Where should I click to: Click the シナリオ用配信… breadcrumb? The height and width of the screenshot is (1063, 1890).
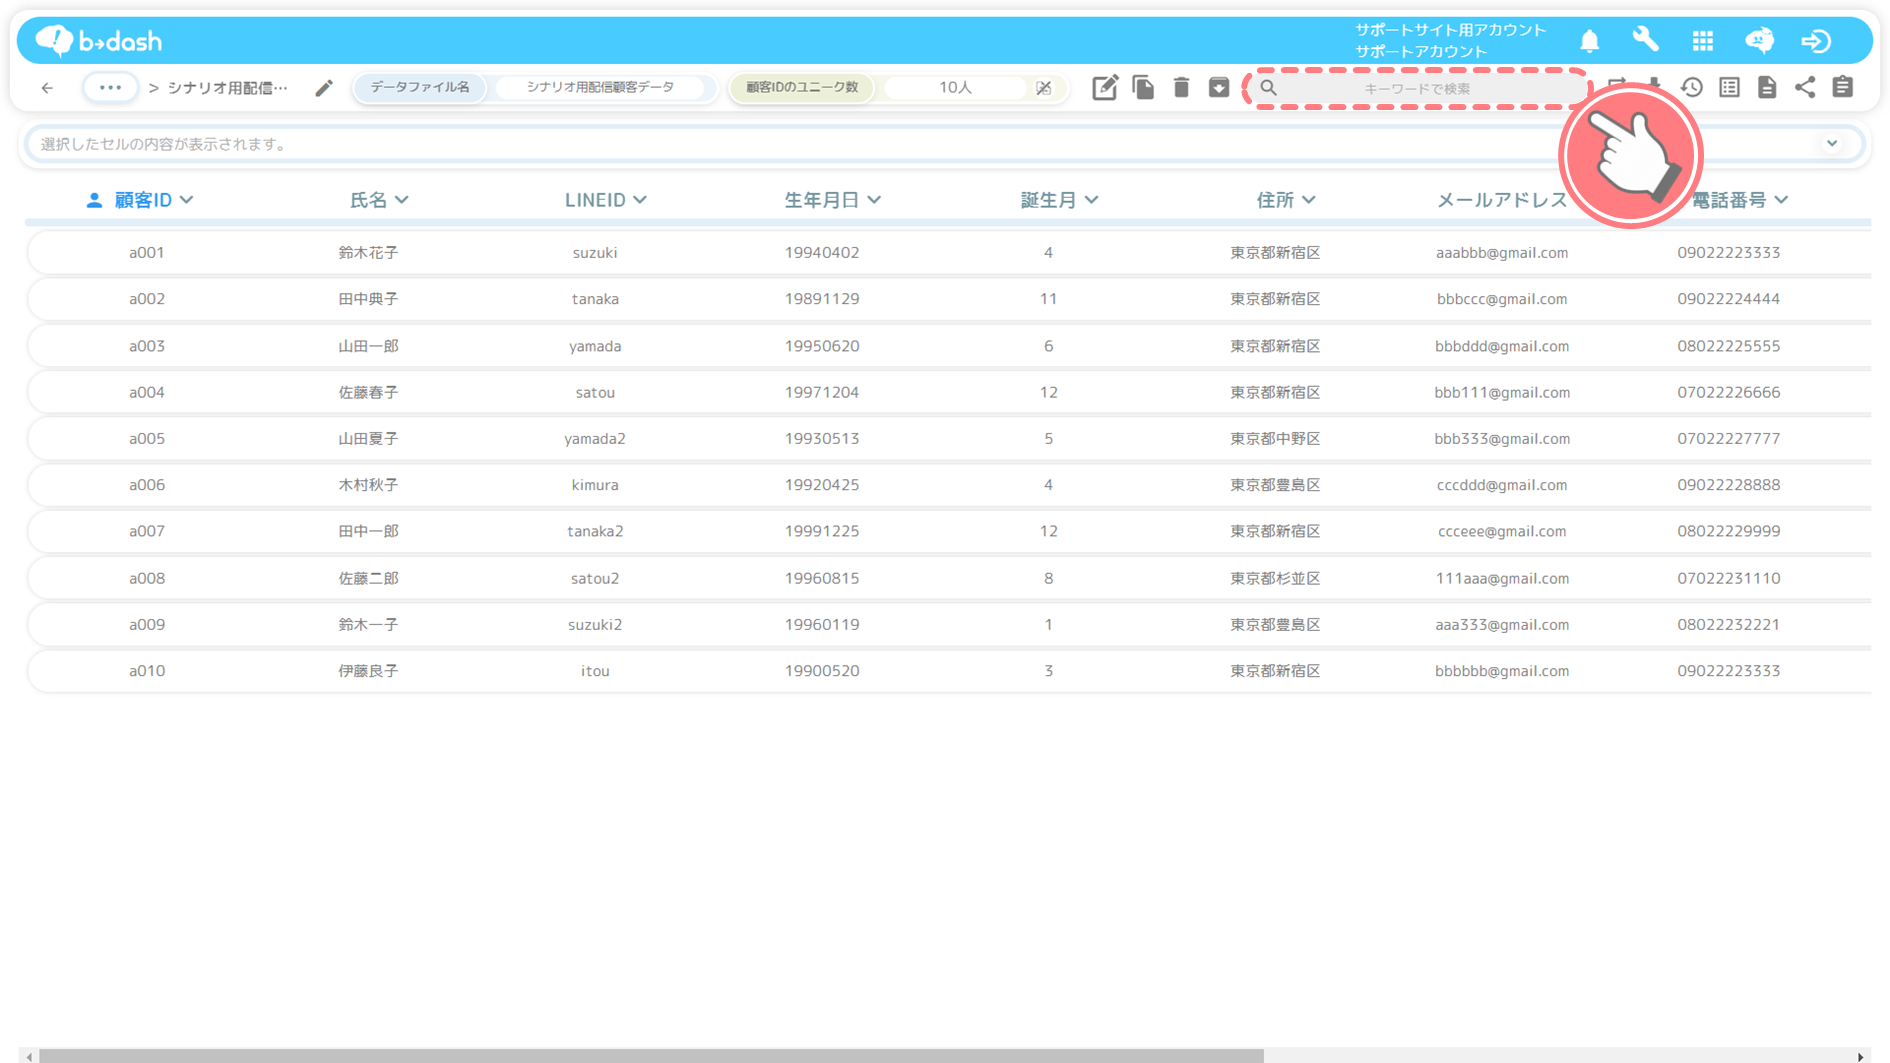pos(227,88)
